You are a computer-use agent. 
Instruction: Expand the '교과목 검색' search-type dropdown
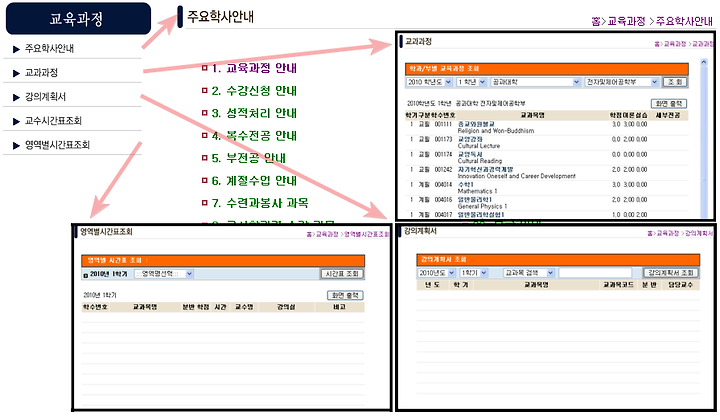tap(529, 273)
